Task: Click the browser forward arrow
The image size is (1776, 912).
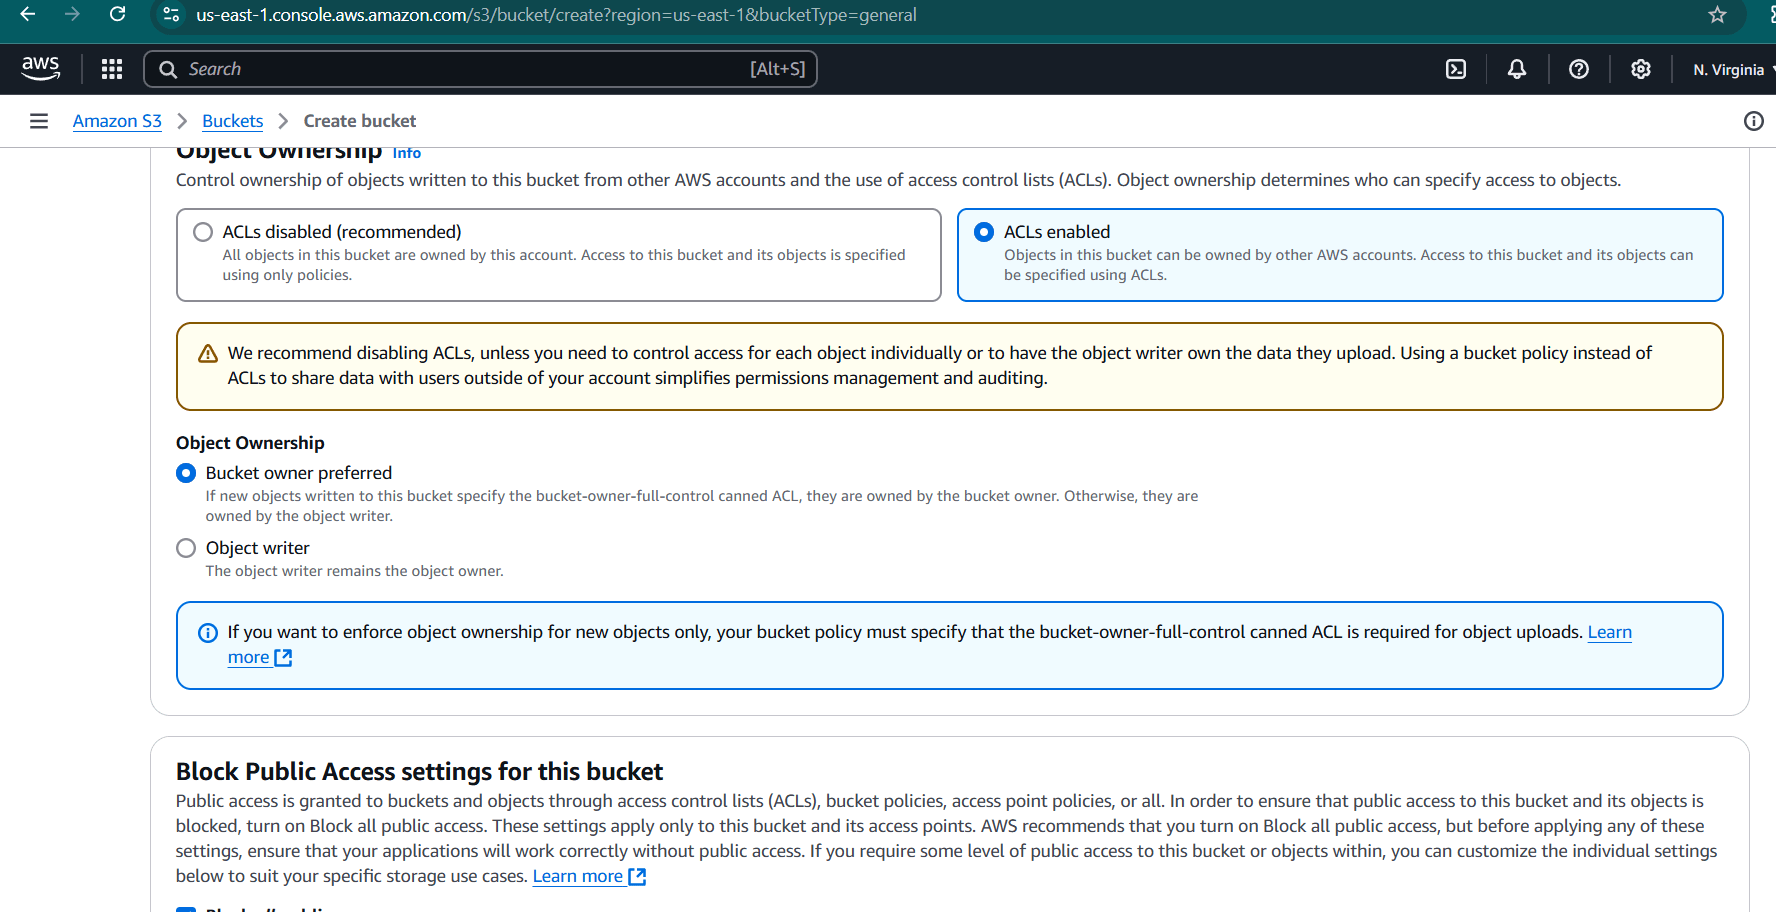Action: tap(72, 14)
